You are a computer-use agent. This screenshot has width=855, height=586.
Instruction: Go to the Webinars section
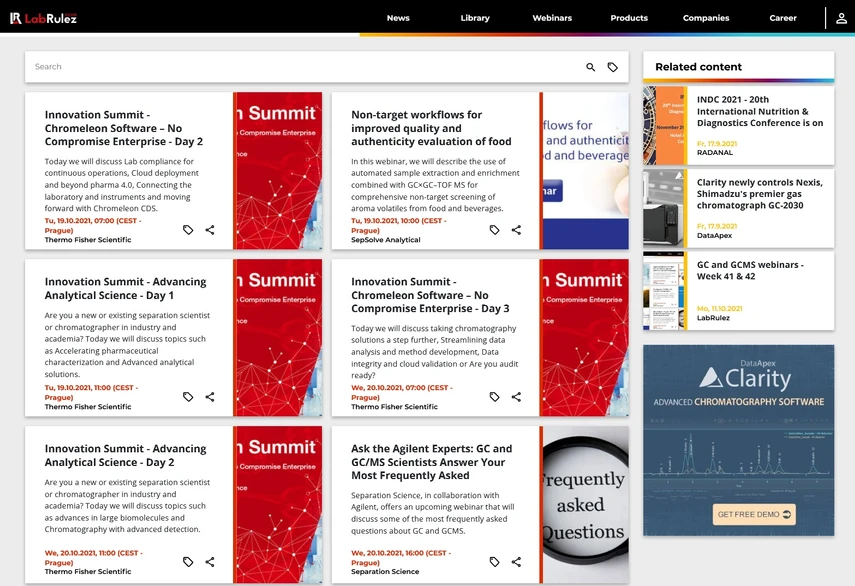click(x=552, y=18)
